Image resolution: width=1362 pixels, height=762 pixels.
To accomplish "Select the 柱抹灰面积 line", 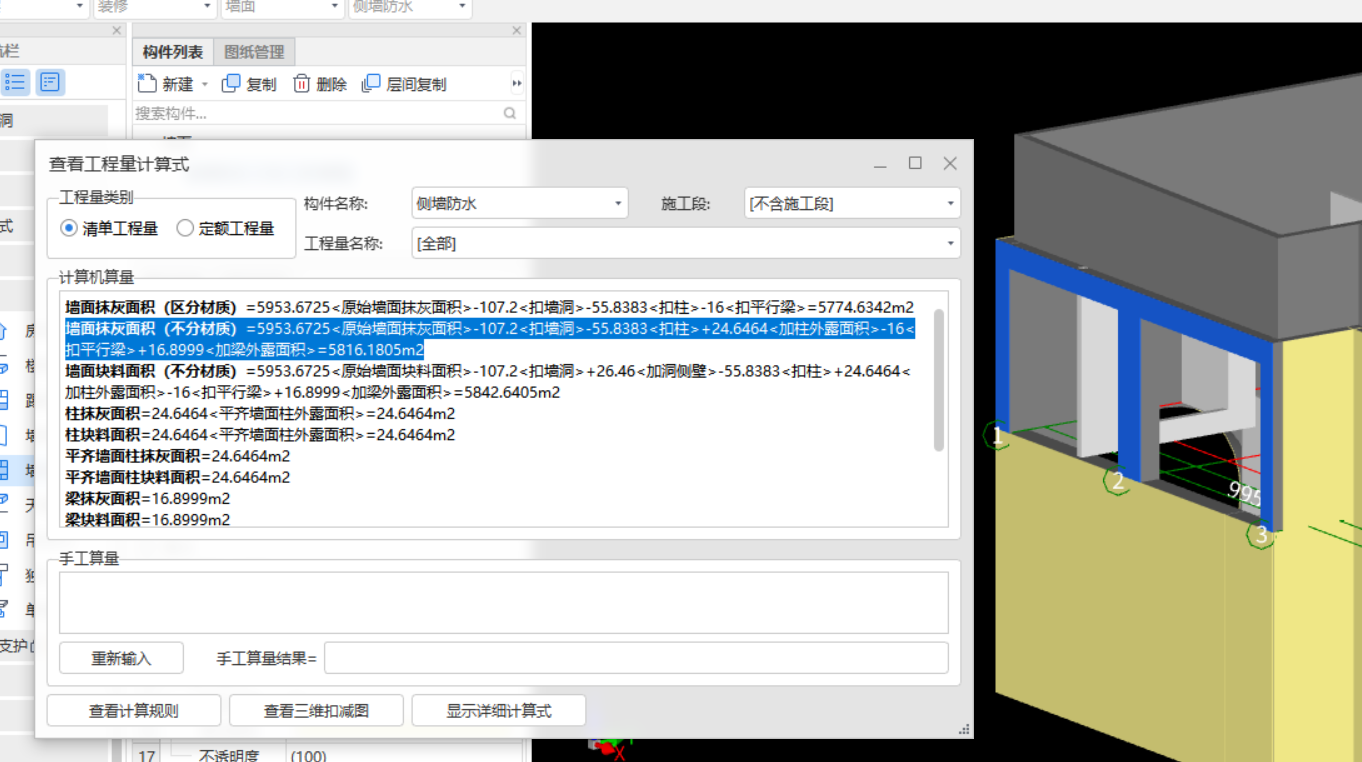I will pos(260,413).
